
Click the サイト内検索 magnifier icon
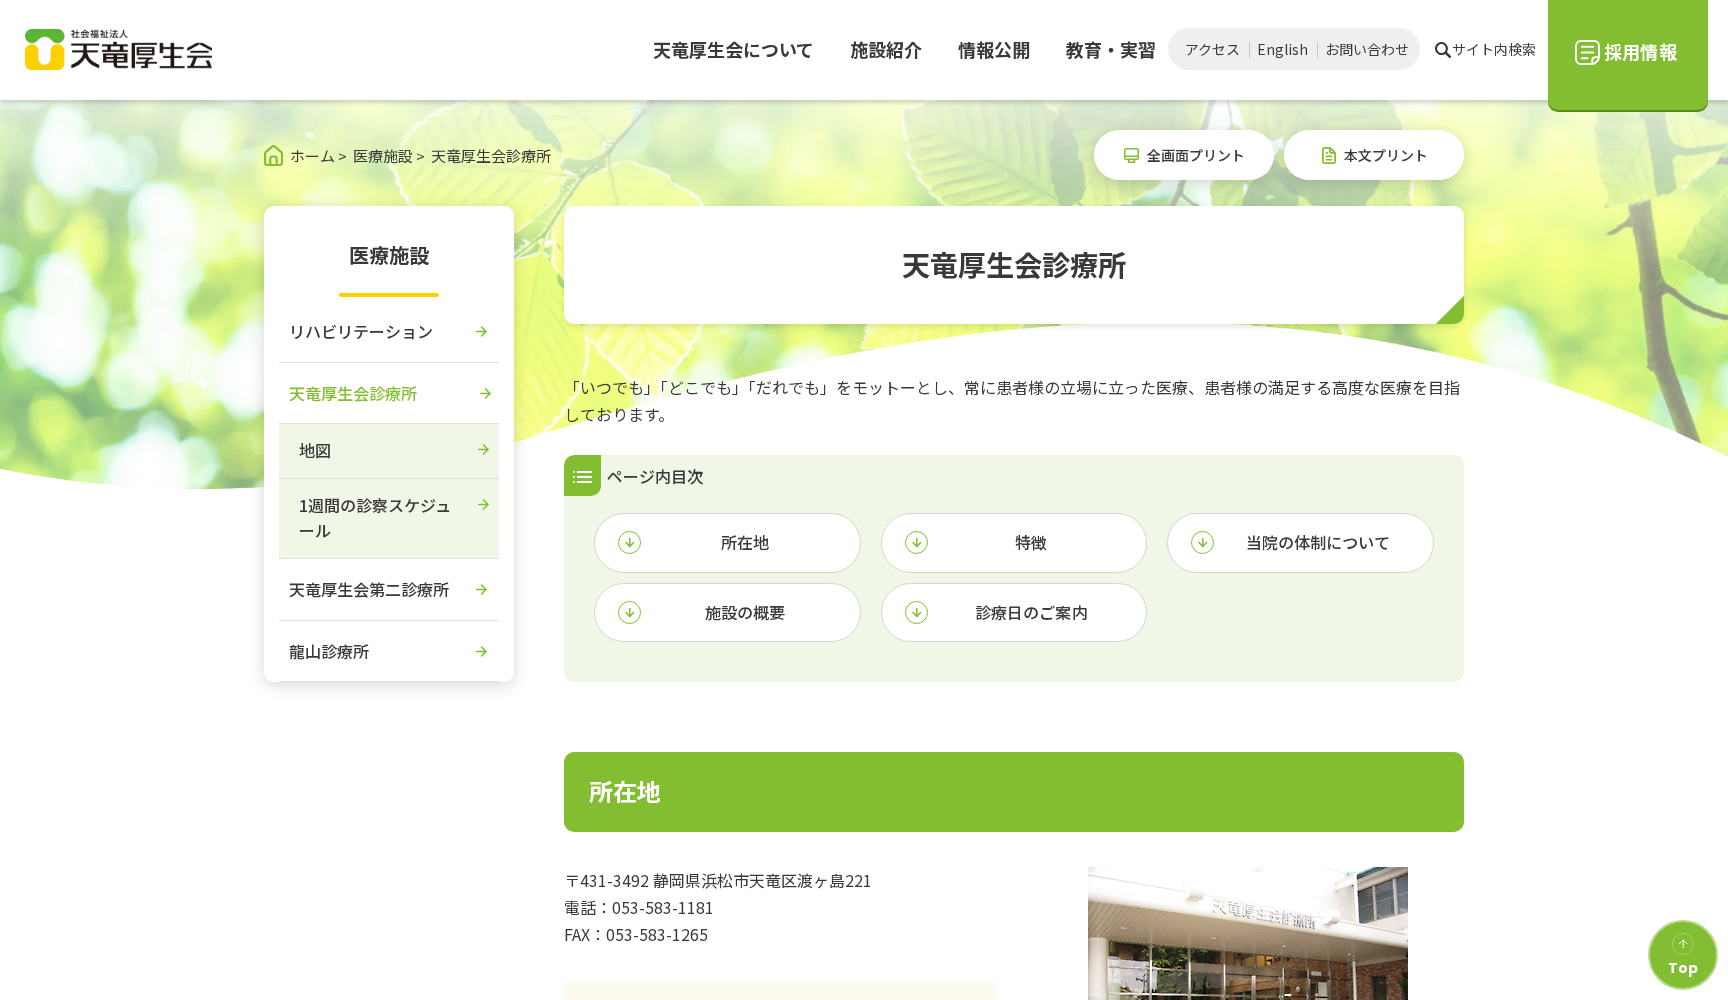click(x=1442, y=48)
